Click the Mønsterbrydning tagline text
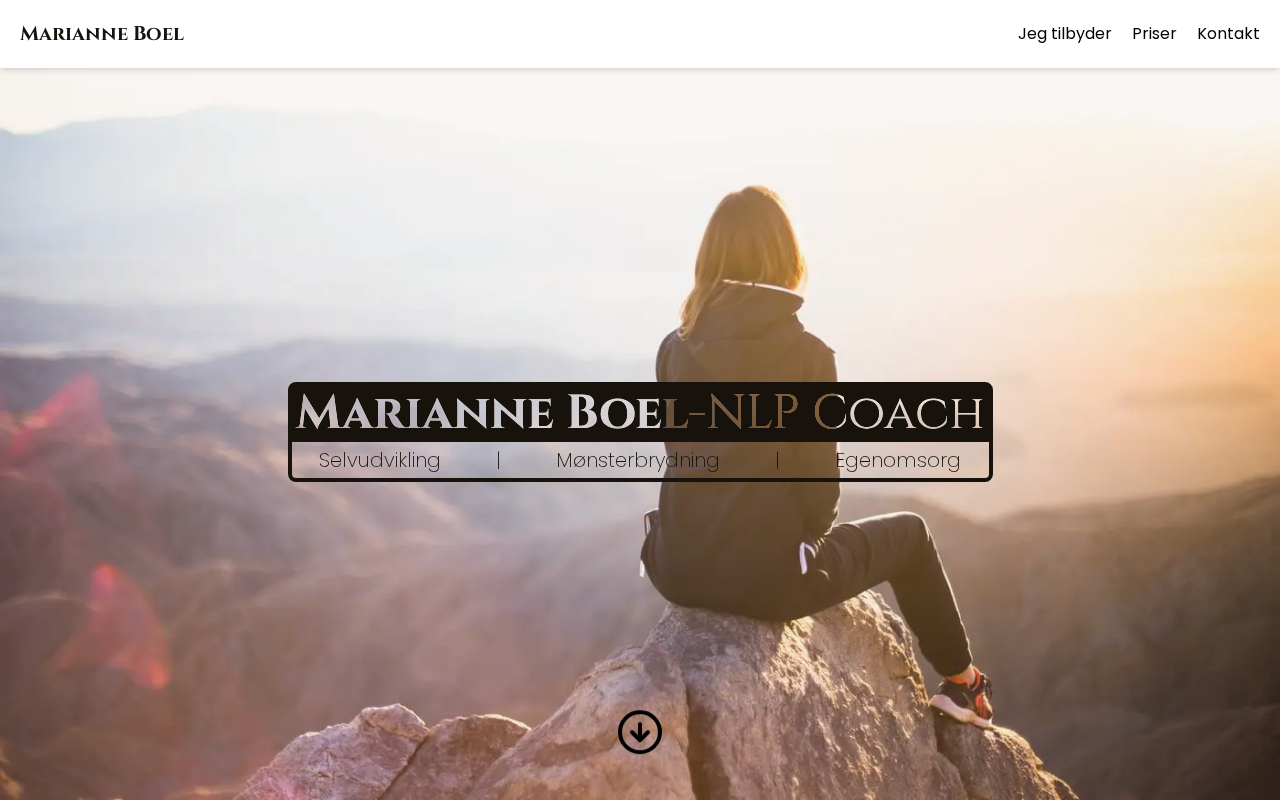1280x800 pixels. coord(637,460)
